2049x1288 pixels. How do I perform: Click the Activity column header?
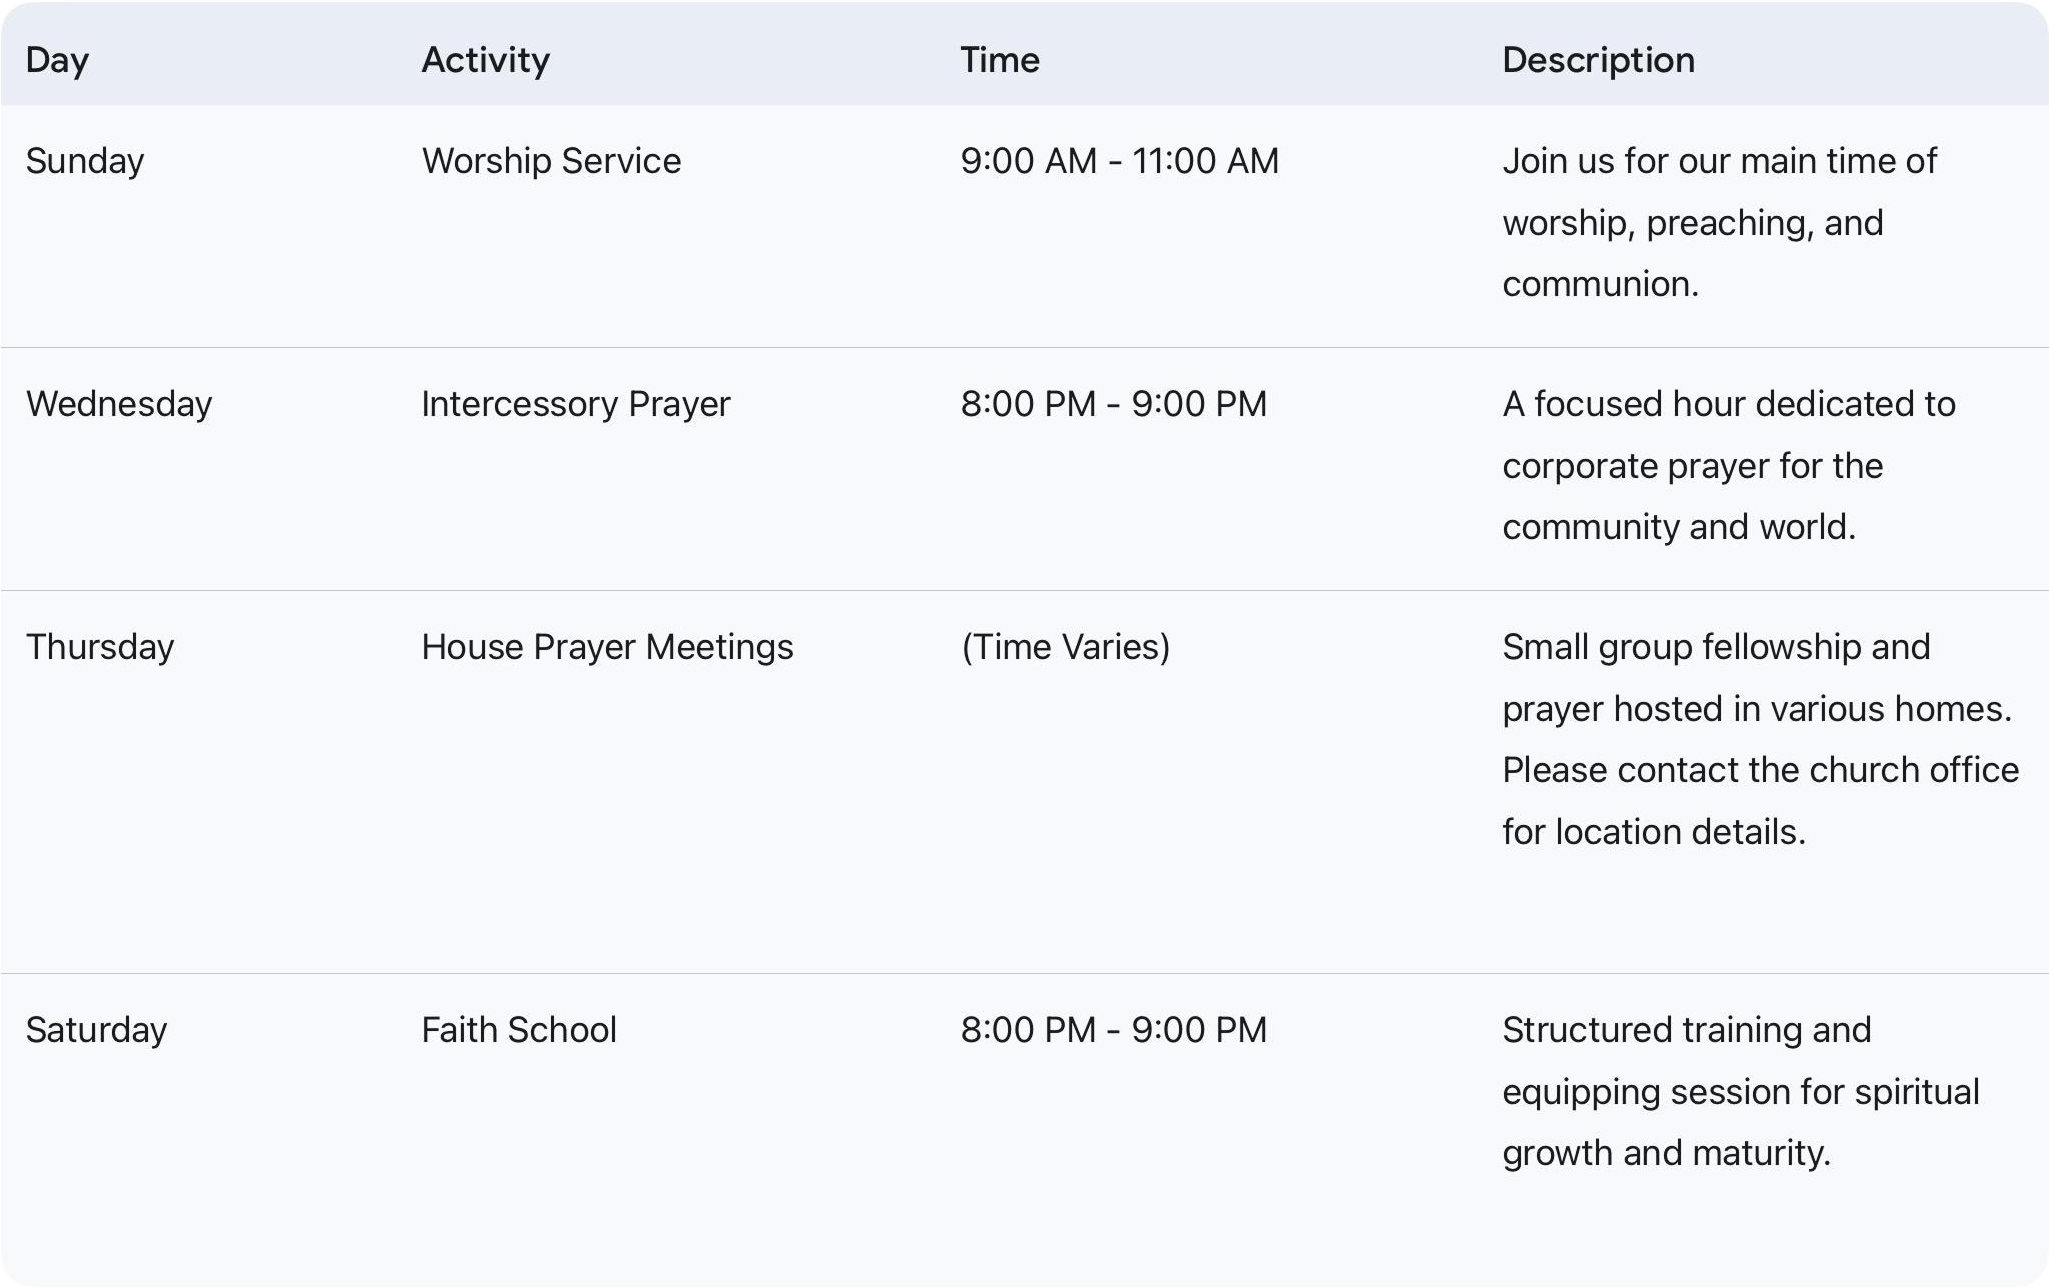click(x=485, y=60)
